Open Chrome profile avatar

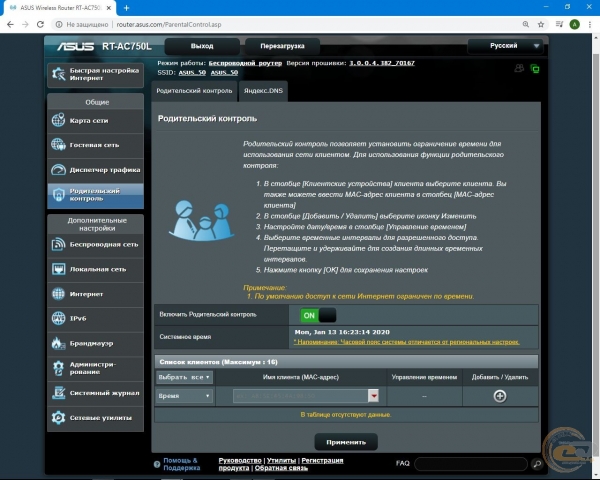pos(574,24)
